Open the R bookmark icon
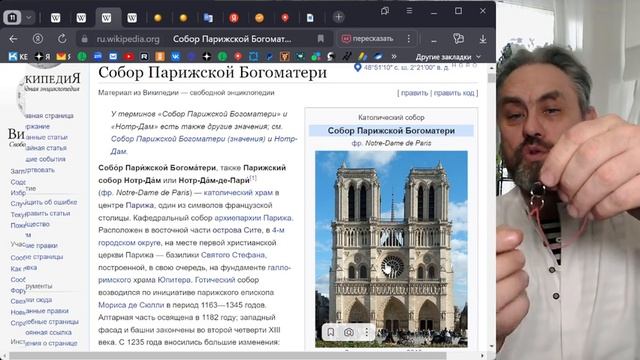Viewport: 640px width, 360px height. [x=144, y=56]
